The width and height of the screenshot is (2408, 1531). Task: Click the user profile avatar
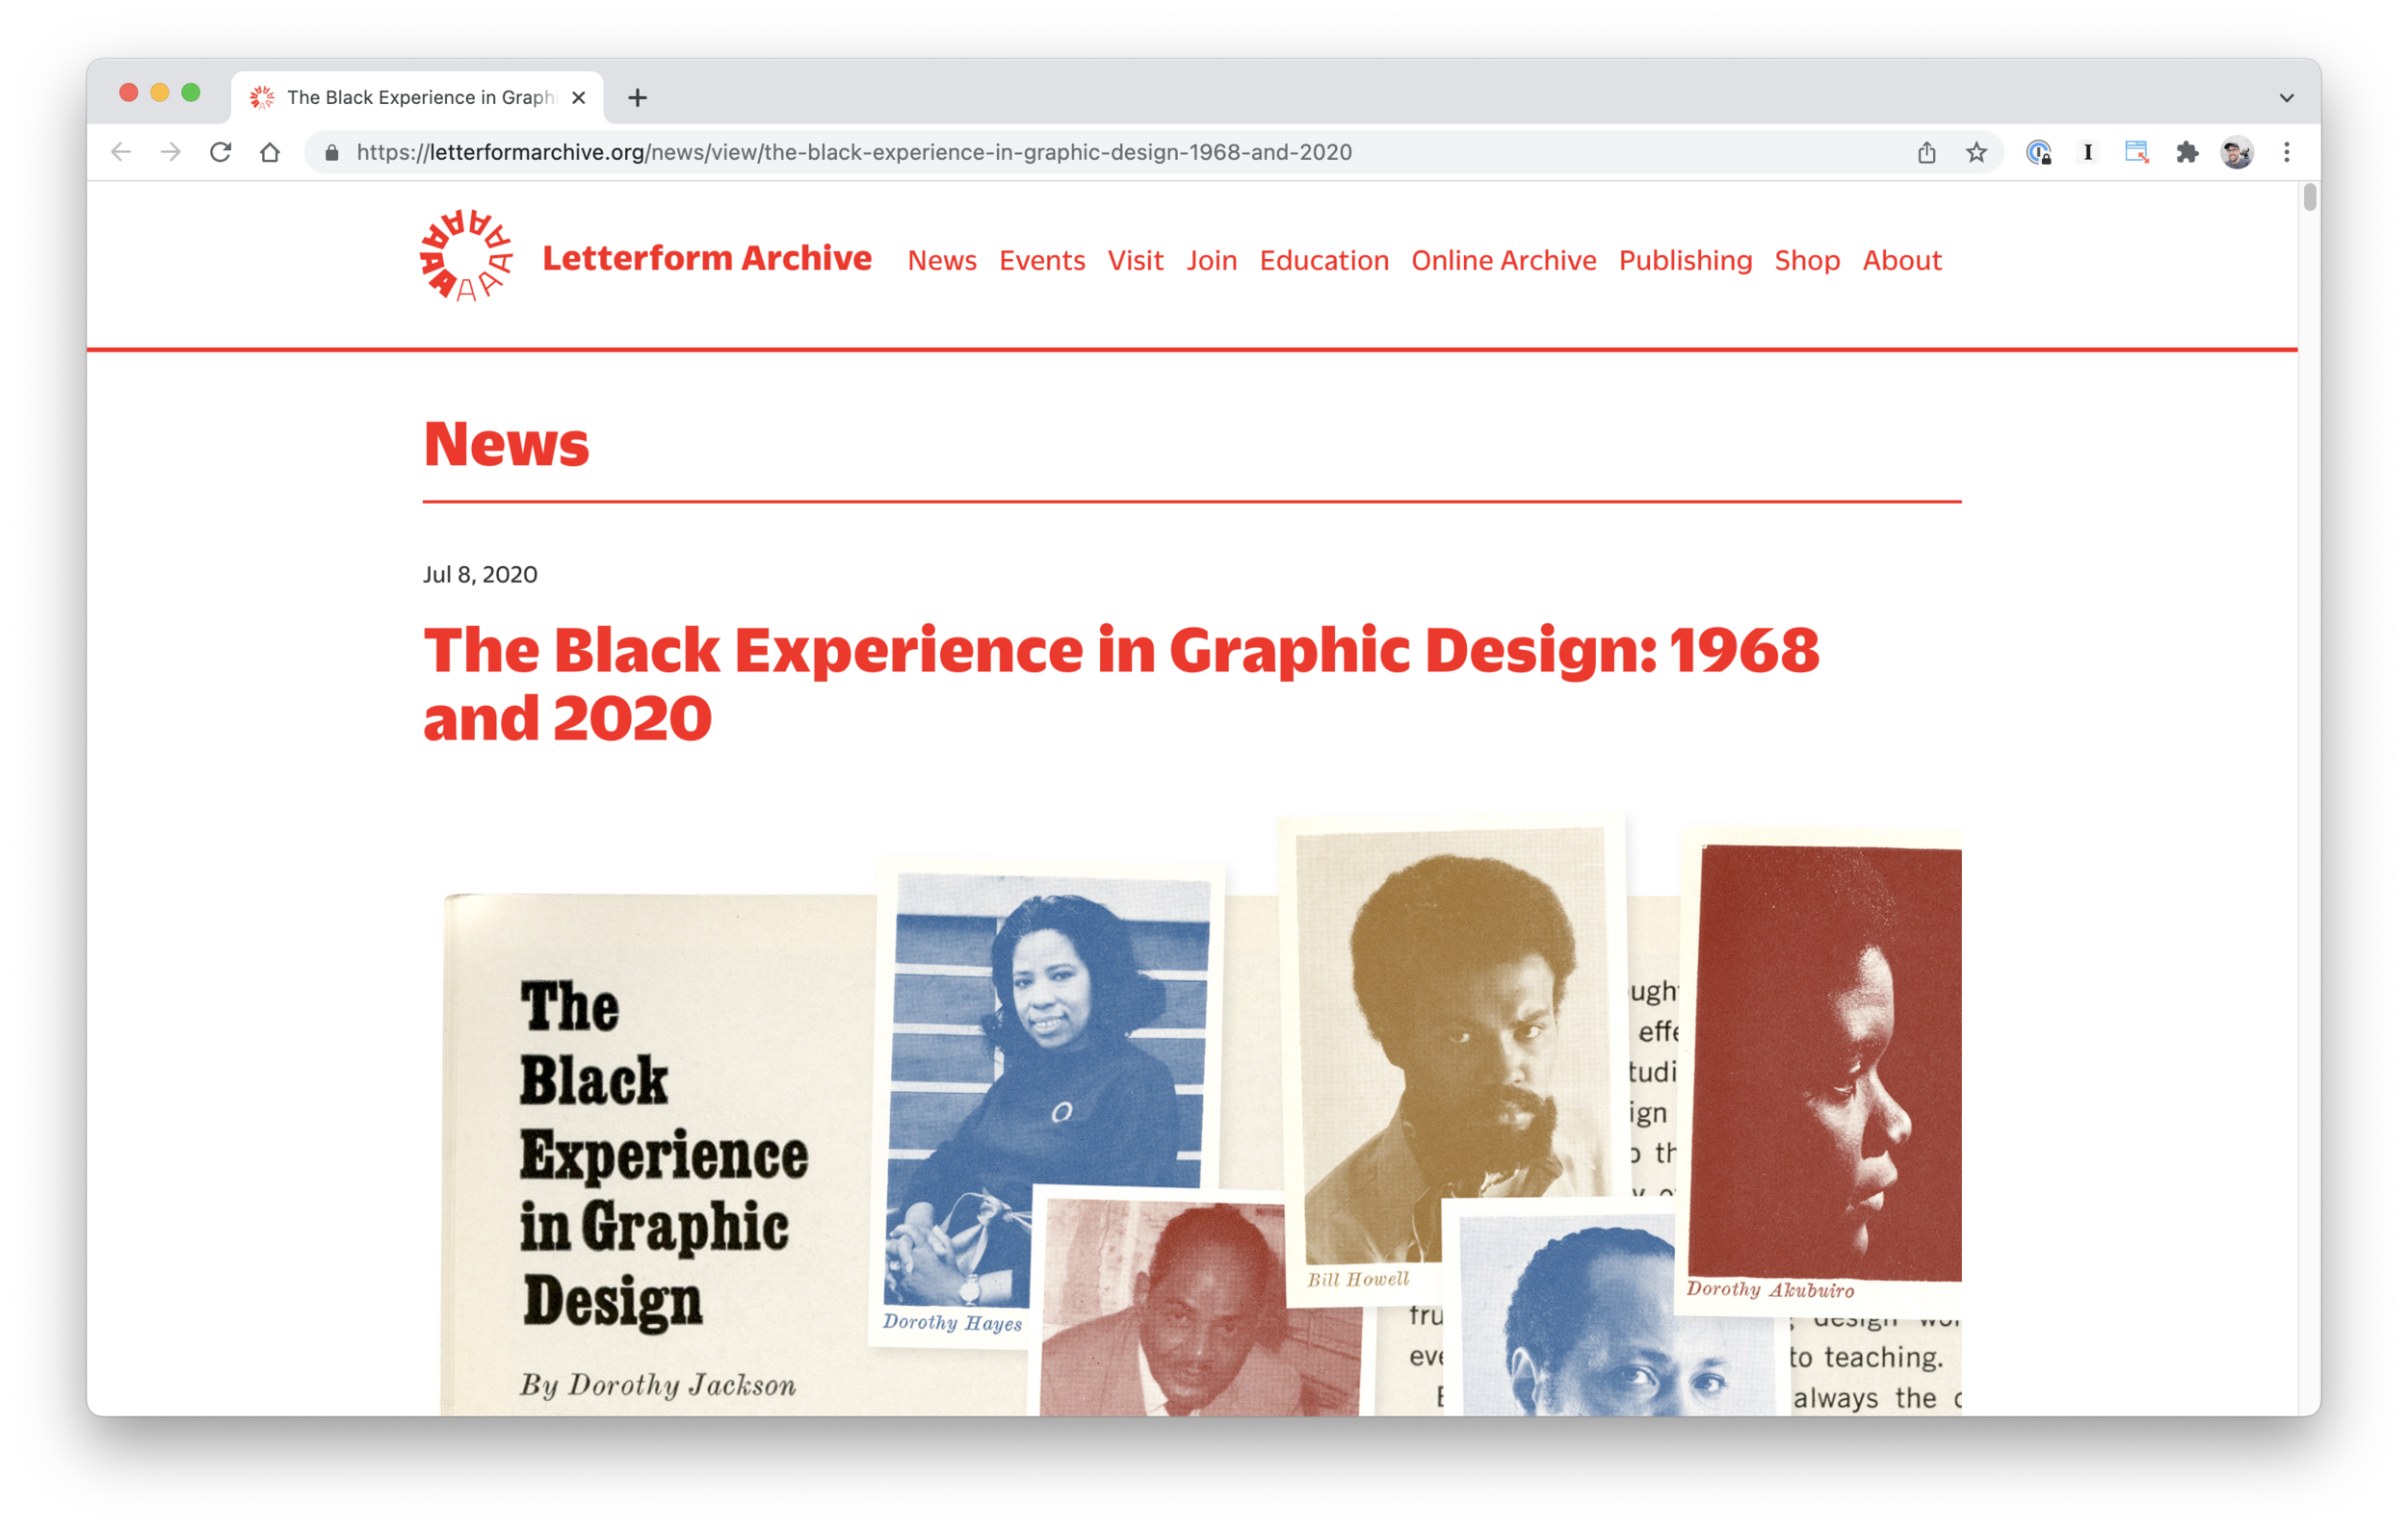(x=2237, y=152)
